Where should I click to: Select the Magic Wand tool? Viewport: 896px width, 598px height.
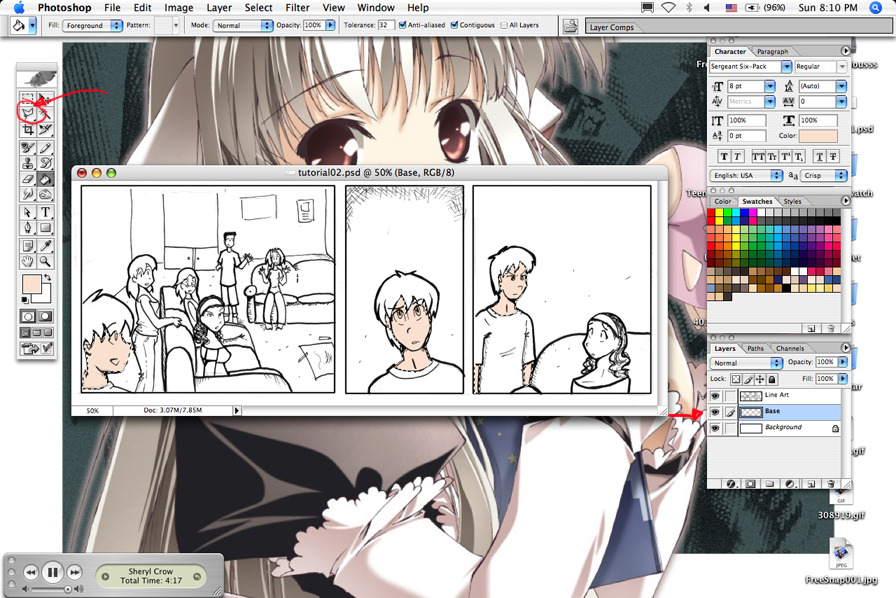pos(45,113)
